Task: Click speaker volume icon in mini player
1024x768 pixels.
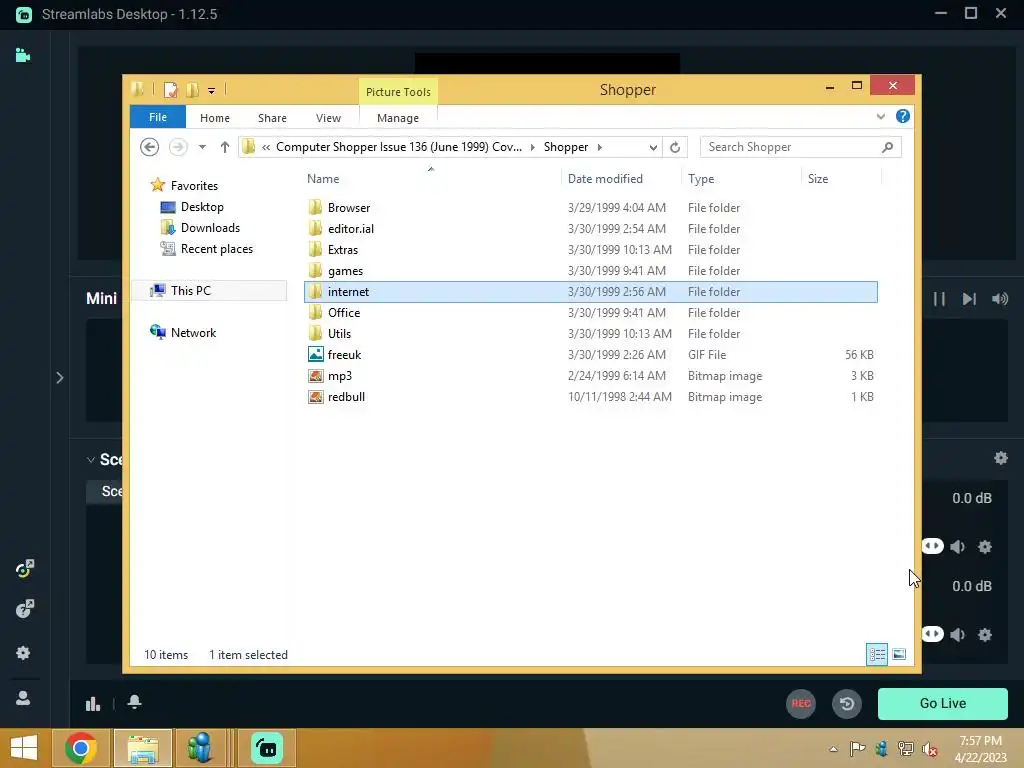Action: 1000,299
